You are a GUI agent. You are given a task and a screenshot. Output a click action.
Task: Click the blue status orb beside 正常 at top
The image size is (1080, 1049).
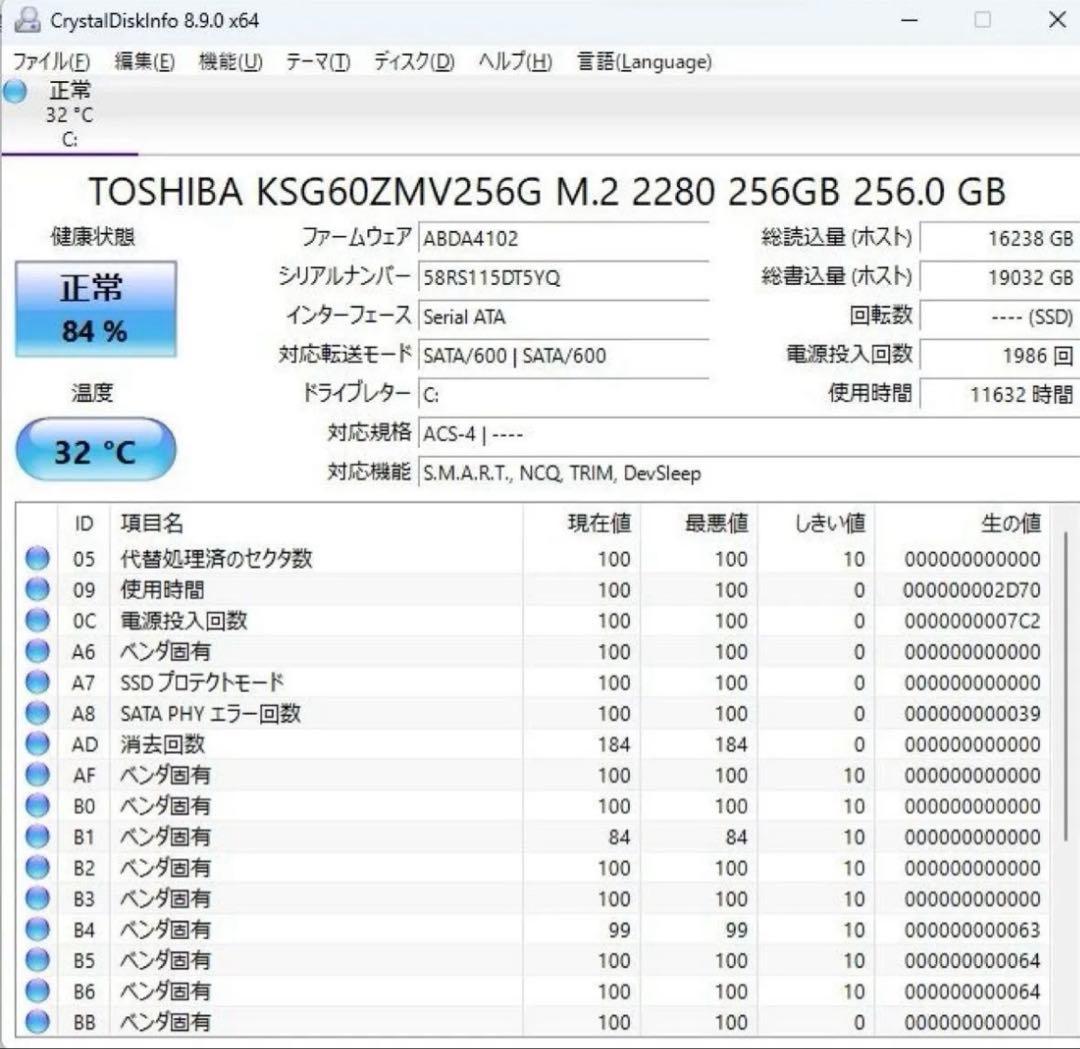15,91
